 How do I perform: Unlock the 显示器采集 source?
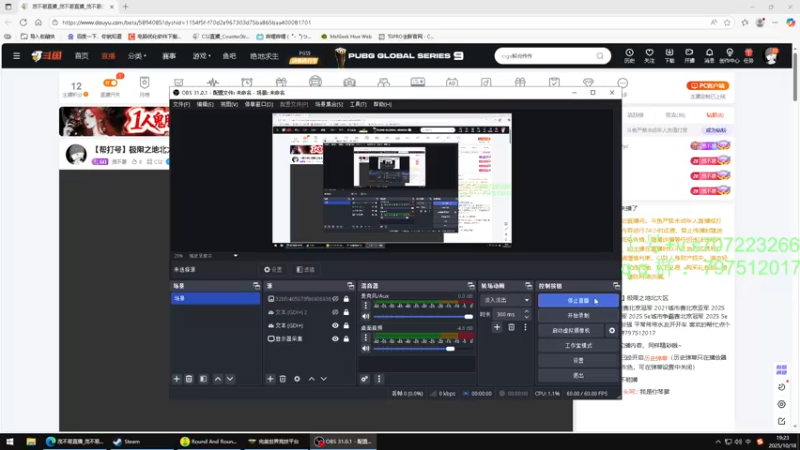pos(346,339)
